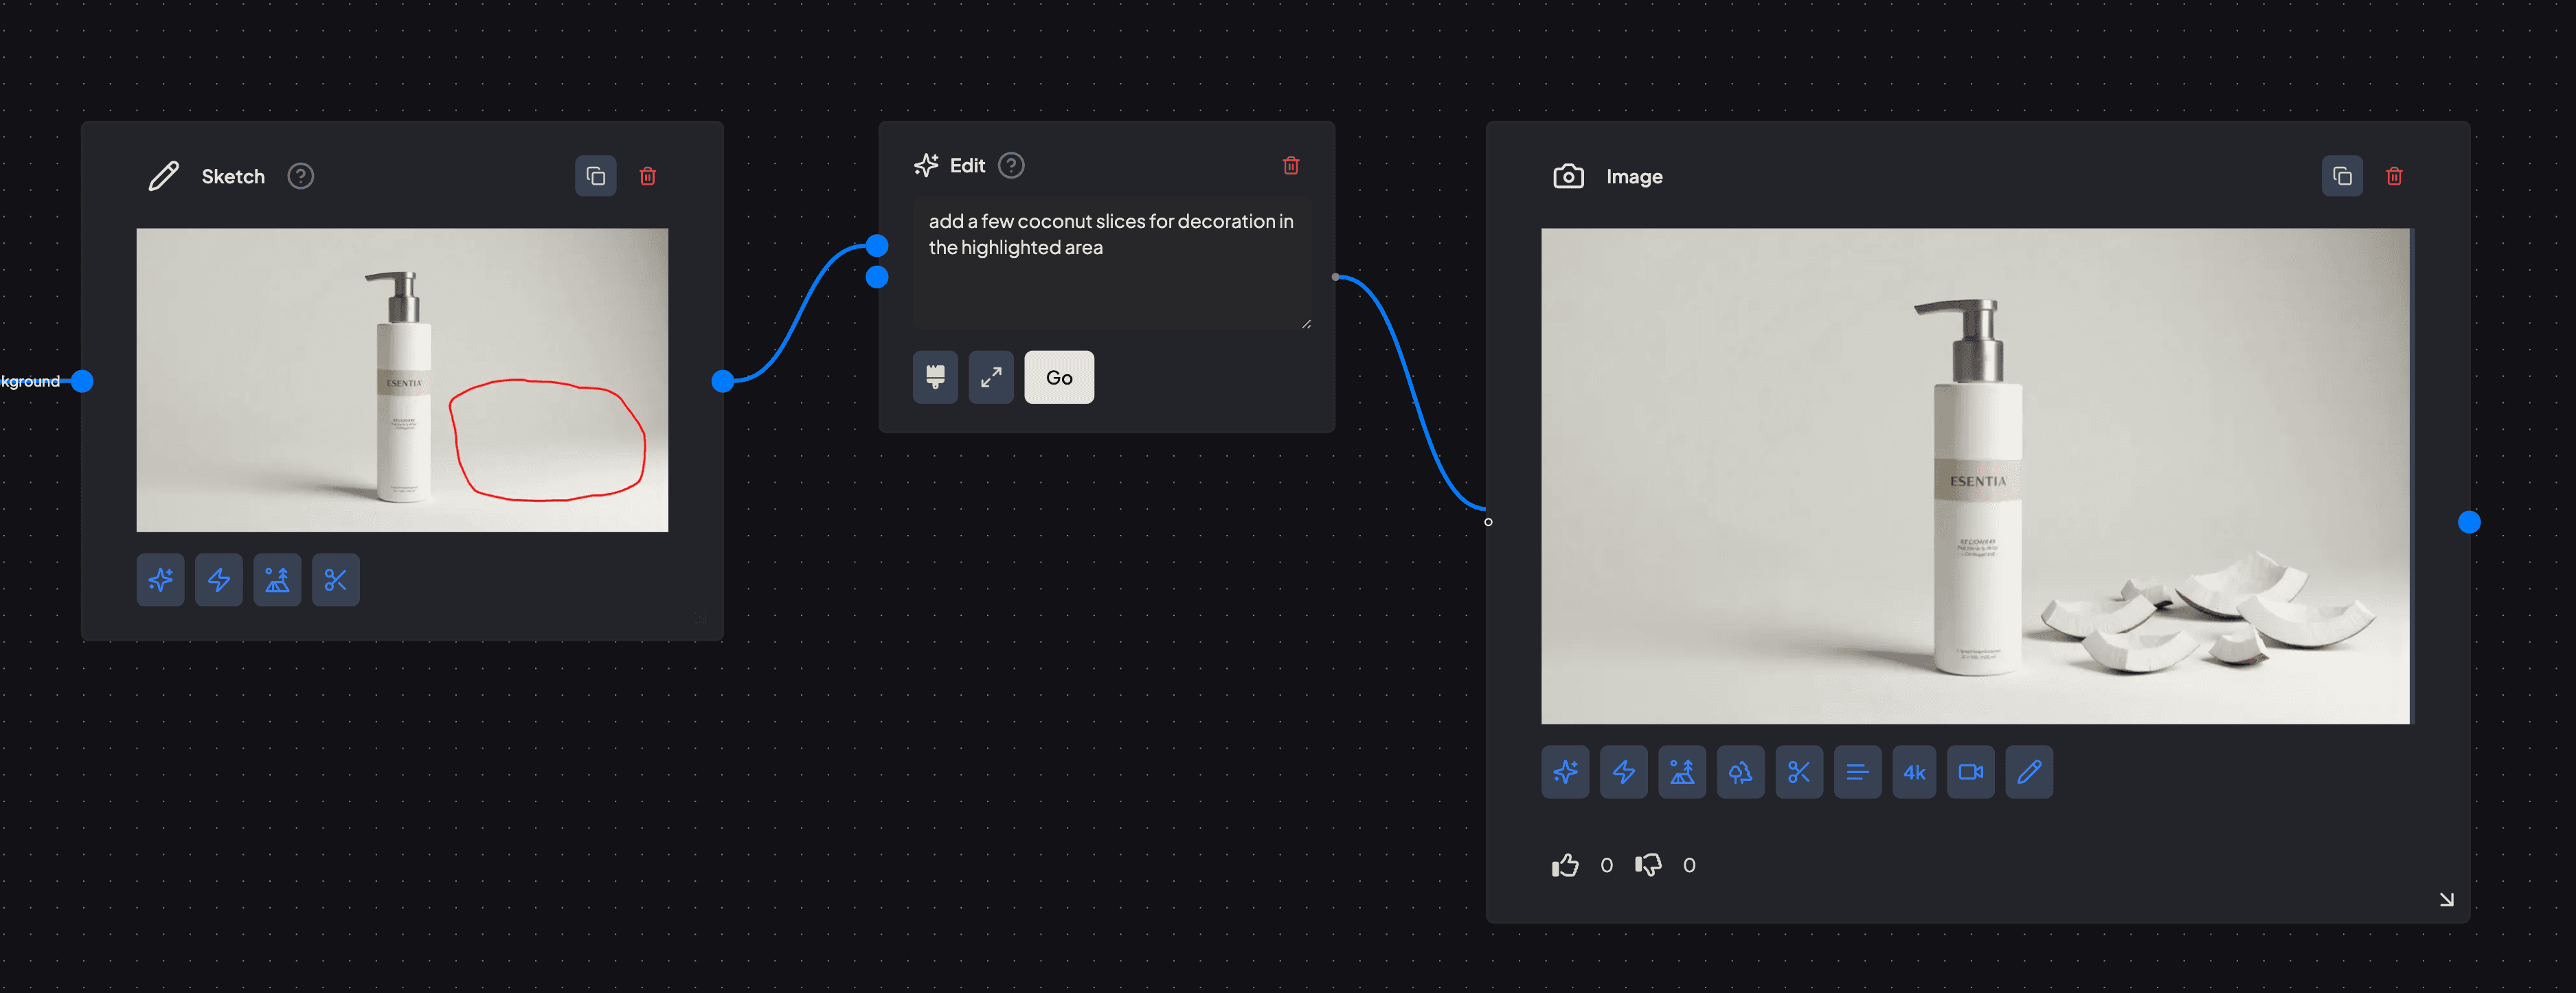Delete the Edit node
Viewport: 2576px width, 993px height.
[x=1290, y=165]
